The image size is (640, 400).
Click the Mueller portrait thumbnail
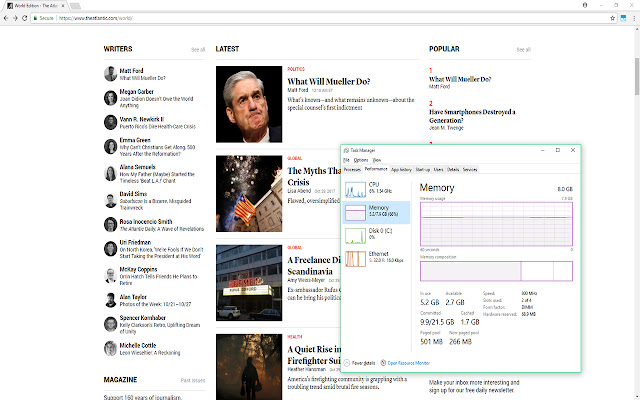tap(249, 104)
